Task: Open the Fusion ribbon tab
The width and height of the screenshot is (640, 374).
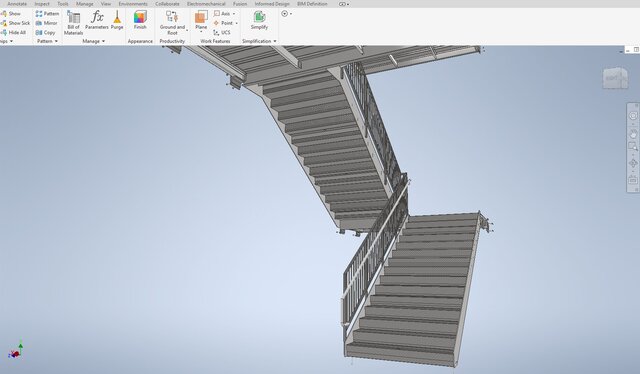Action: [x=240, y=4]
